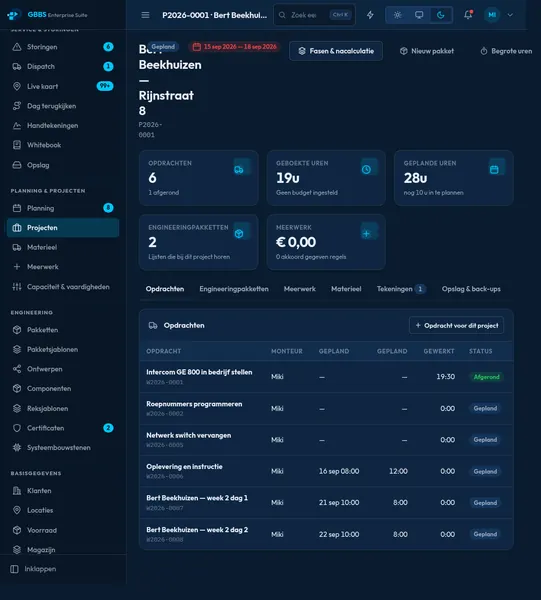Switch to the Meerwerk tab
The image size is (541, 600).
pyautogui.click(x=300, y=289)
